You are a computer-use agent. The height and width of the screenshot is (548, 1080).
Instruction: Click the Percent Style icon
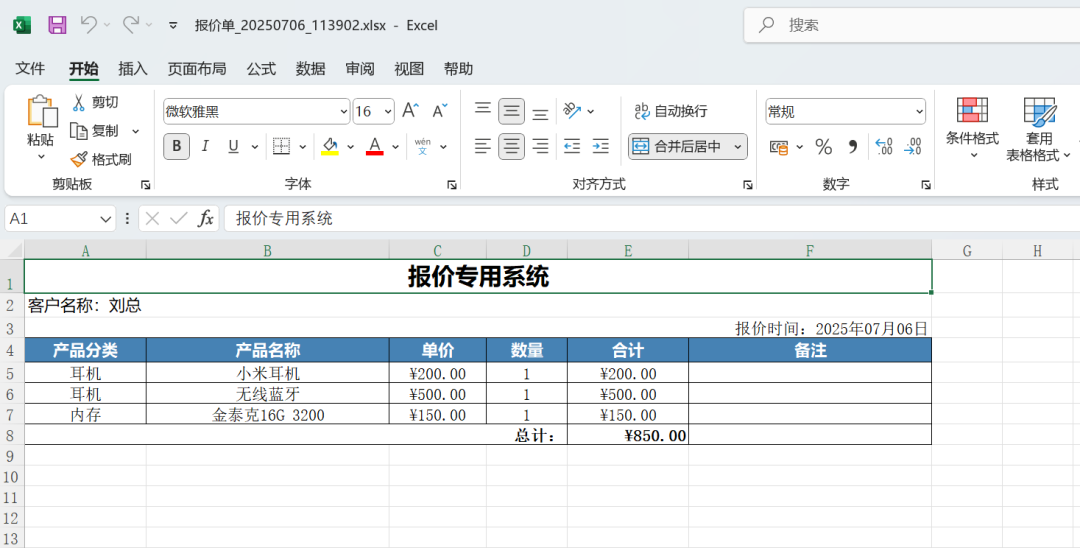click(823, 147)
